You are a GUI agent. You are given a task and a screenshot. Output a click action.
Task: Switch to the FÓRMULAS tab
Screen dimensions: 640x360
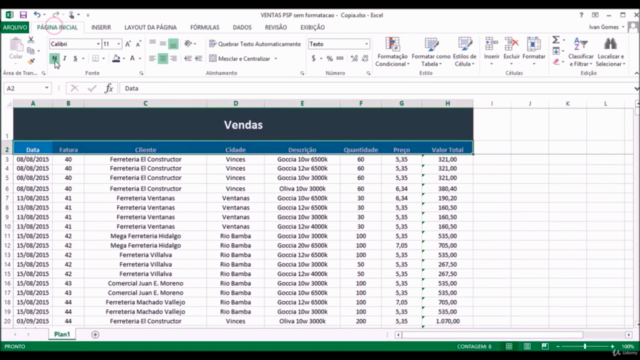[204, 27]
